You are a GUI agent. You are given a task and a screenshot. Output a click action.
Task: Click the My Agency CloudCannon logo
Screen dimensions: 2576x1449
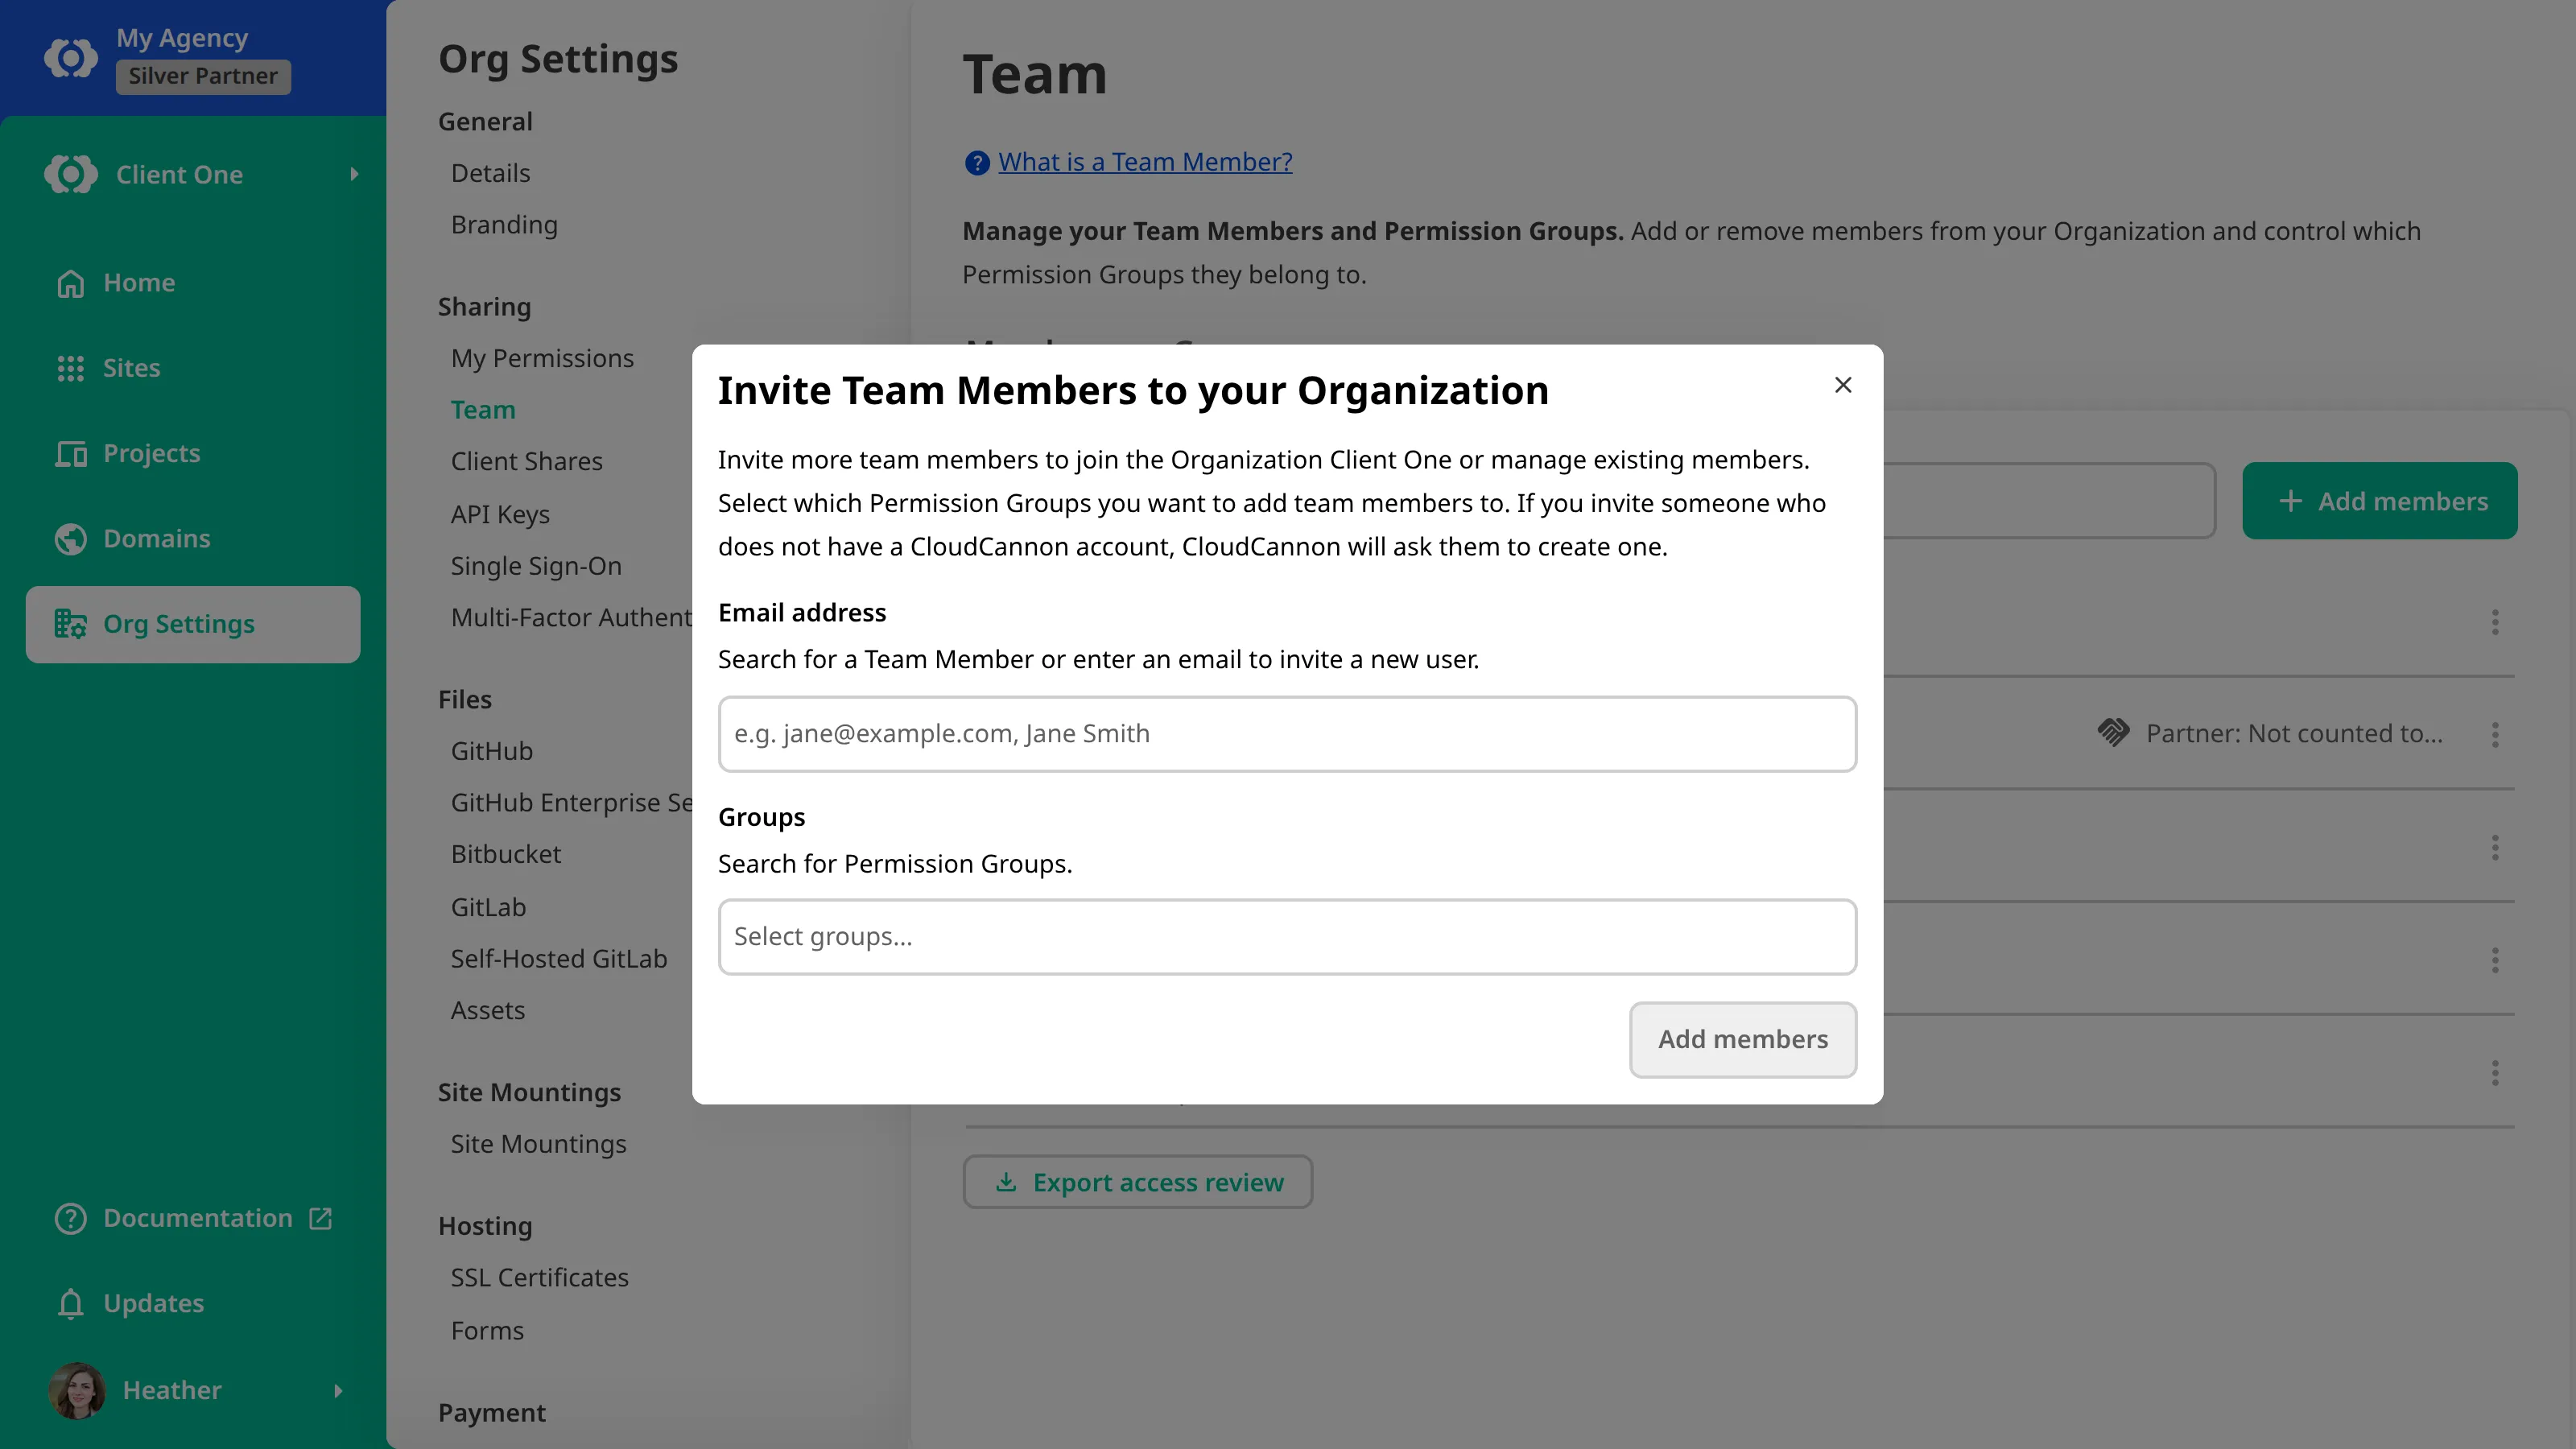(71, 57)
